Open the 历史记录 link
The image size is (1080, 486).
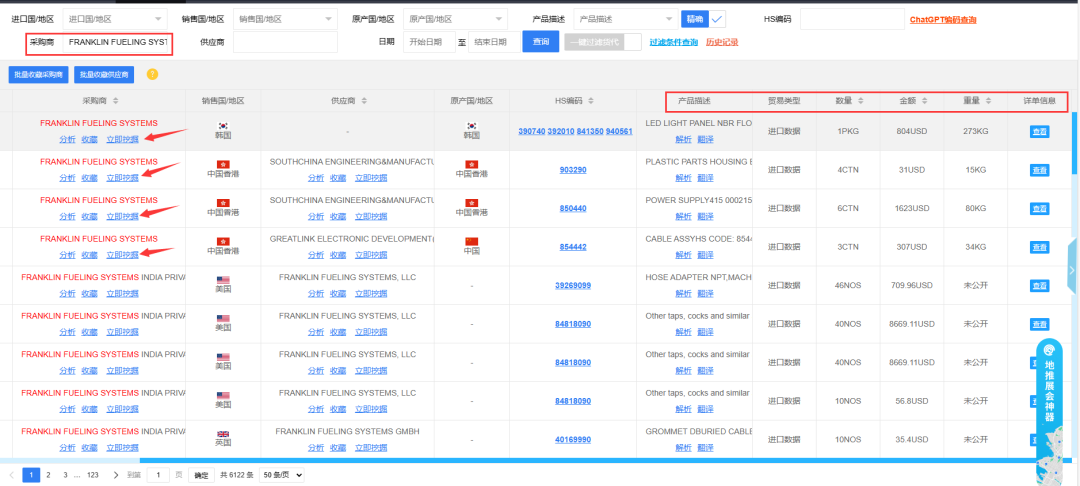click(x=722, y=42)
